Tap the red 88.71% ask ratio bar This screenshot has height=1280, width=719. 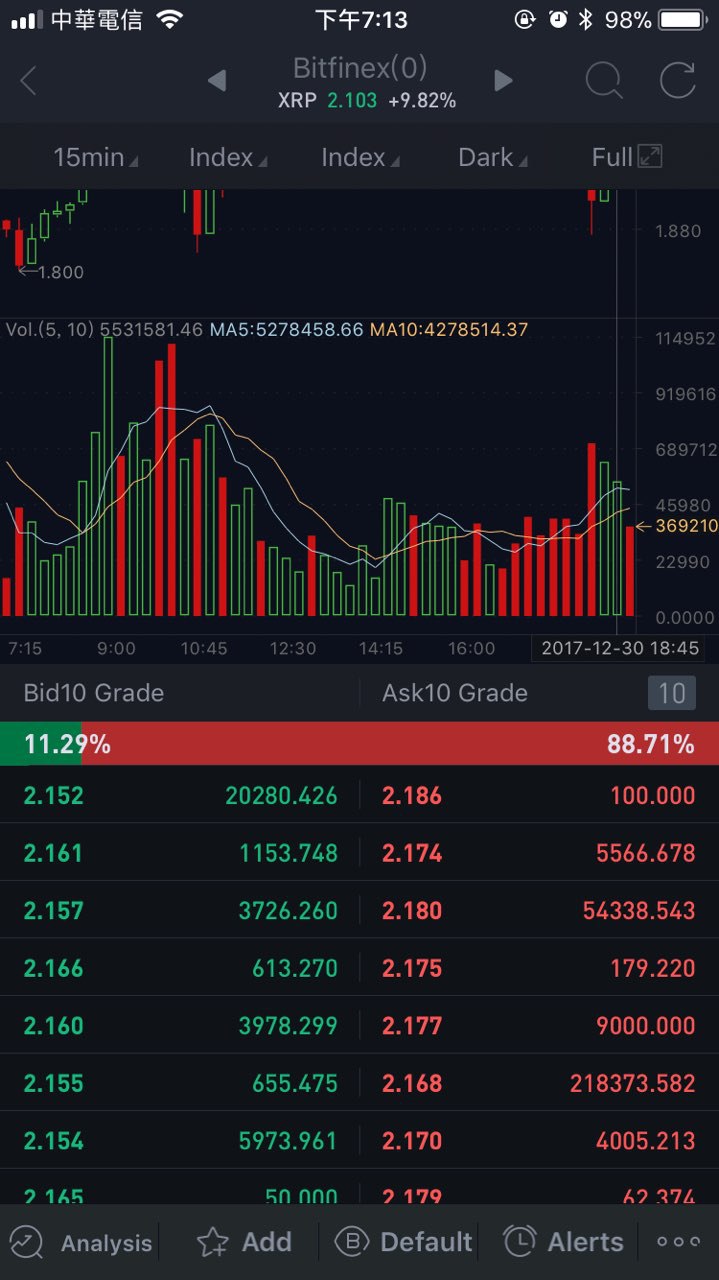point(400,744)
